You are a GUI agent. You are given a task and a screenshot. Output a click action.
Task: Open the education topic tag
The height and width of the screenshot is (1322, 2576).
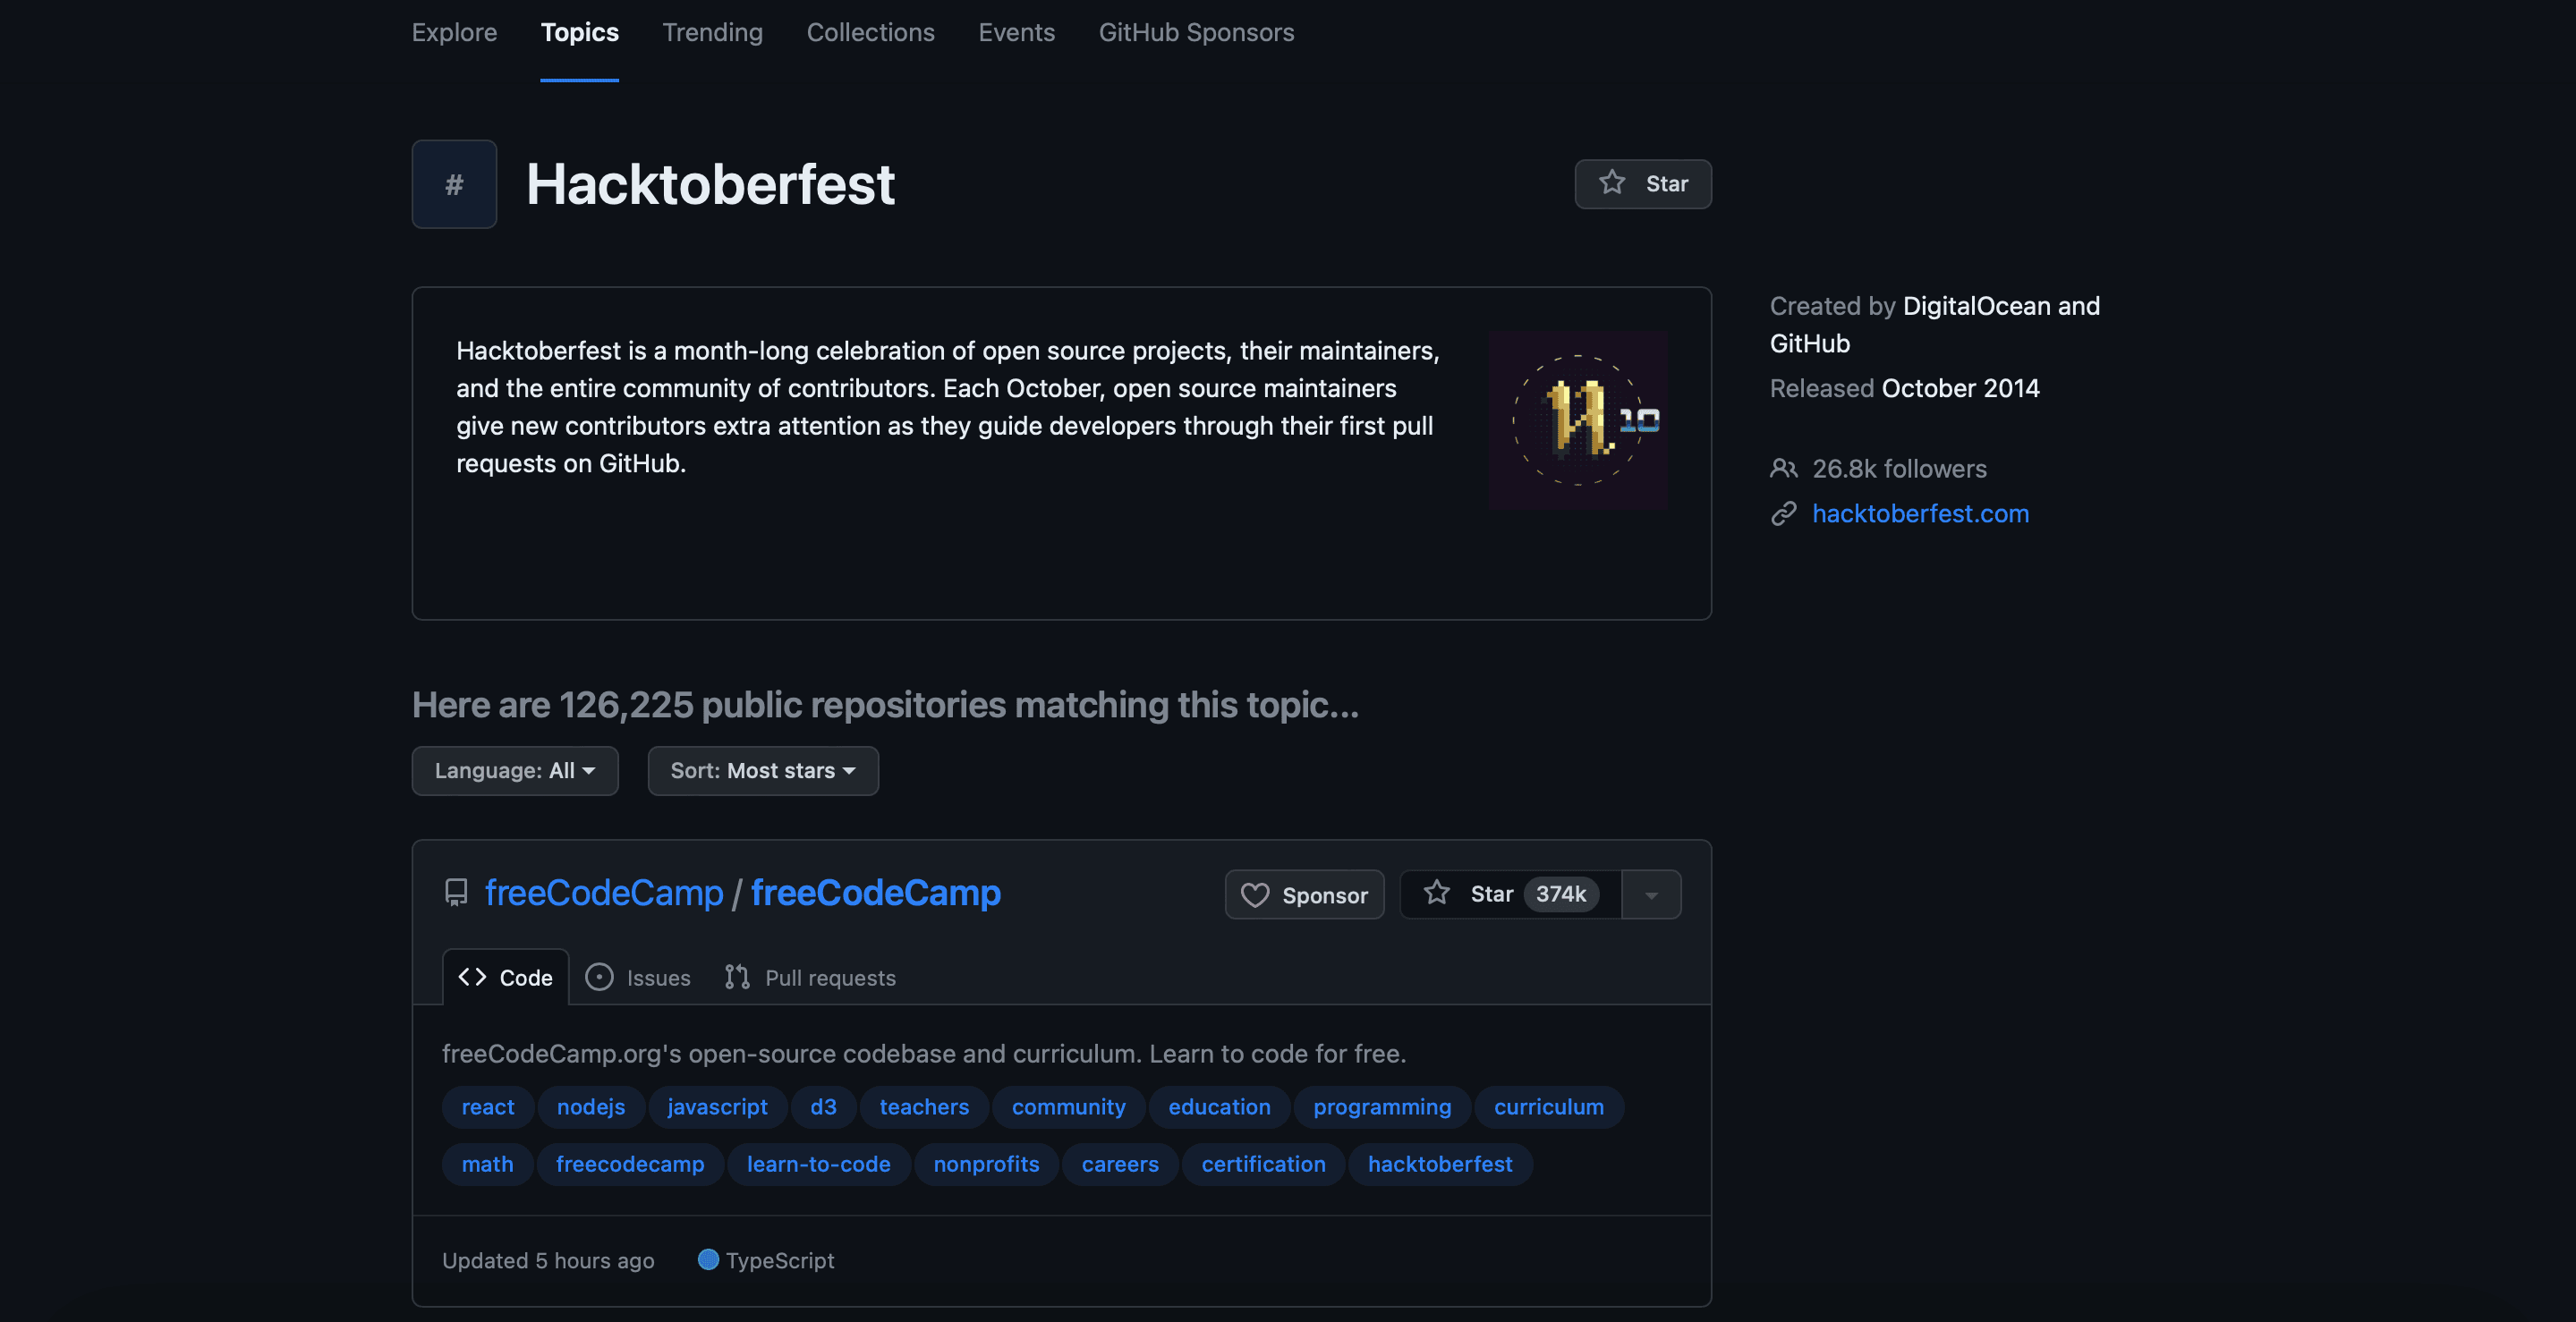tap(1220, 1107)
